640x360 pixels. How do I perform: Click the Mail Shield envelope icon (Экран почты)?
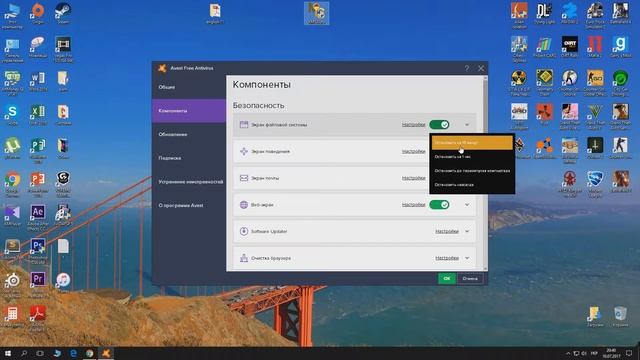coord(244,178)
